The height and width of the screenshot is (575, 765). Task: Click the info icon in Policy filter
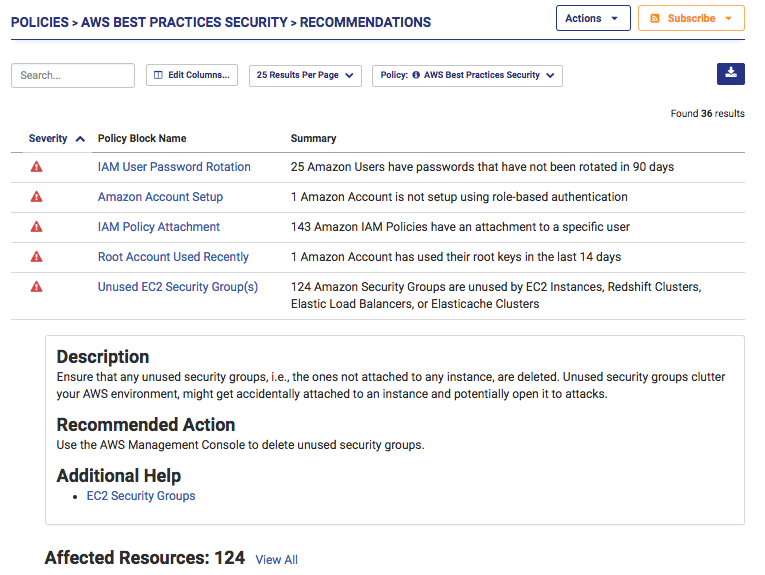point(416,75)
